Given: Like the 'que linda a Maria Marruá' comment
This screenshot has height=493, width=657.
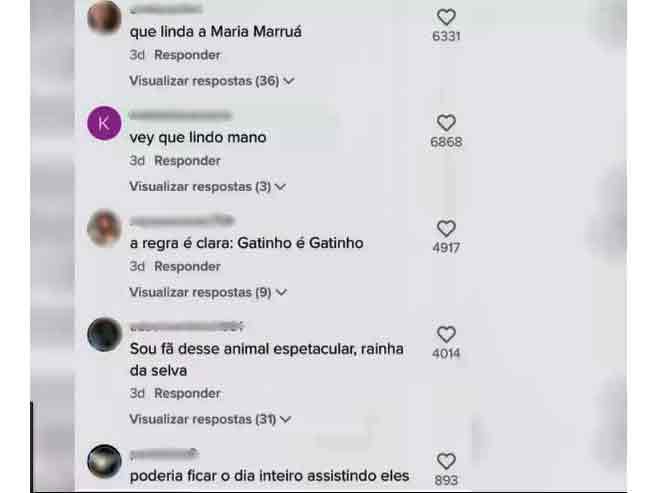Looking at the screenshot, I should coord(446,17).
